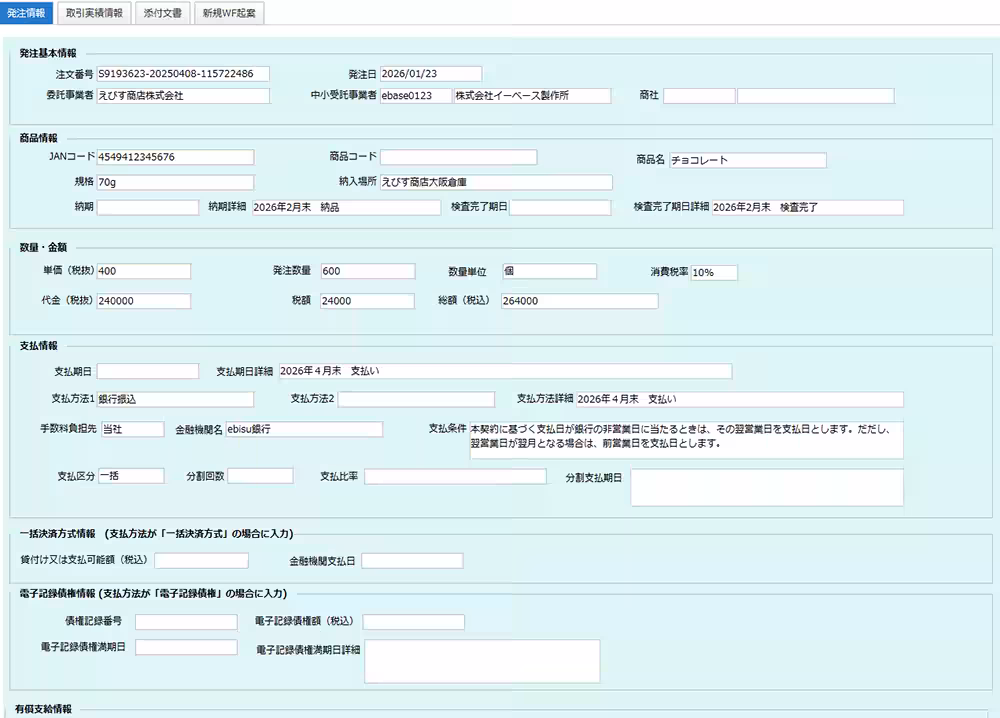
Task: Focus the 分割支払期日 text area
Action: 766,487
